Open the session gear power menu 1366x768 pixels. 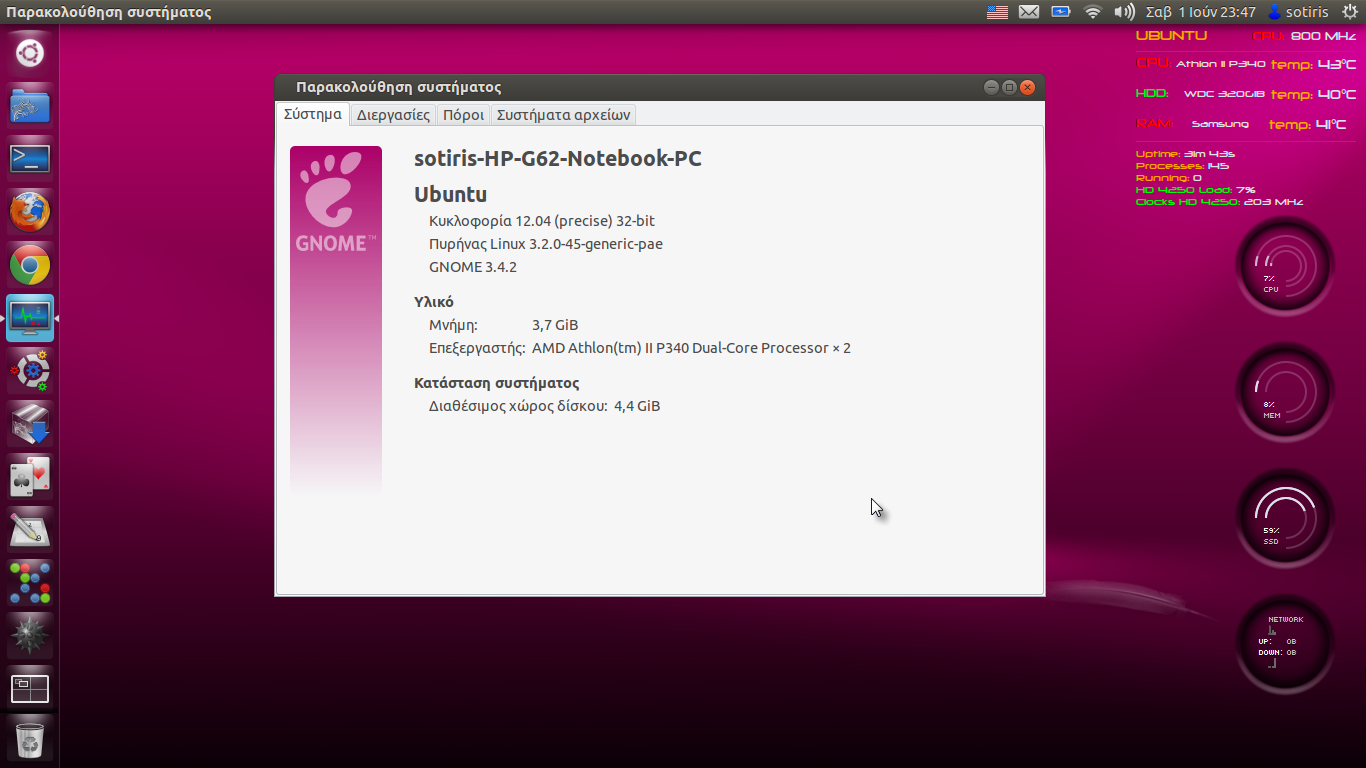(1349, 12)
